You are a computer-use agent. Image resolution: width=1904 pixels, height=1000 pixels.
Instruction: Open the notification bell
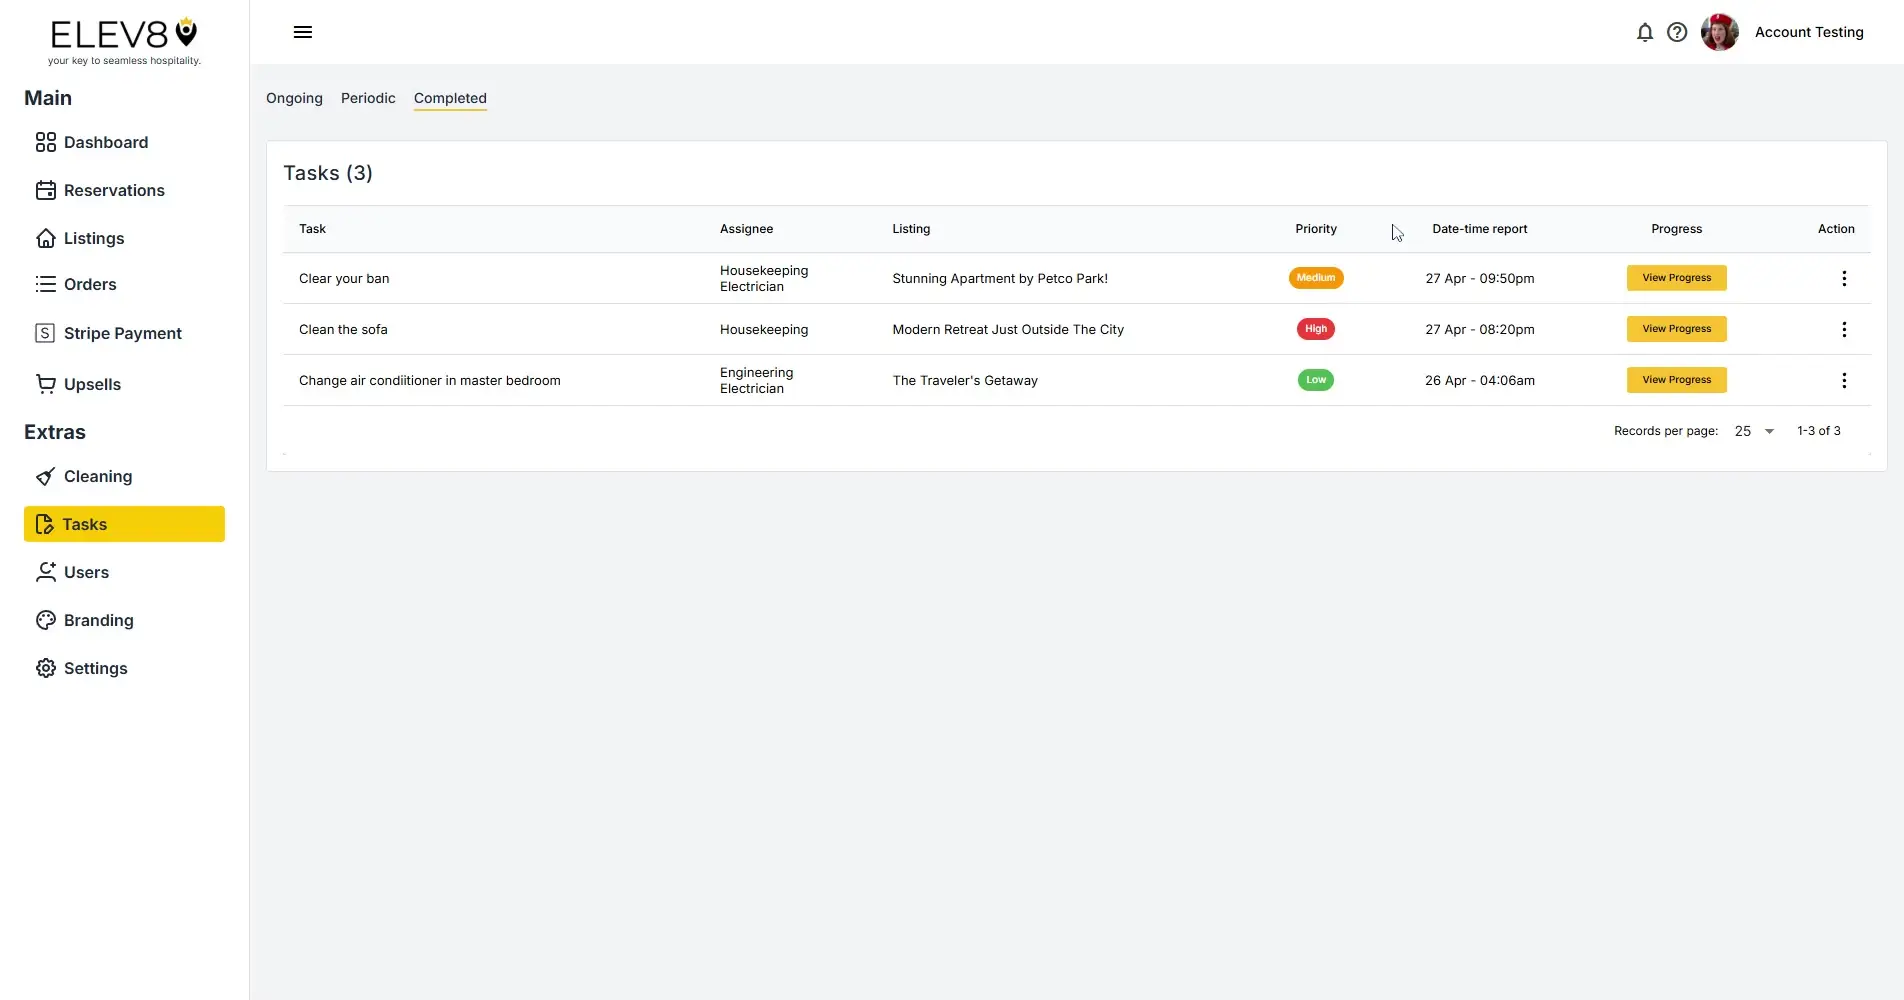[x=1644, y=32]
